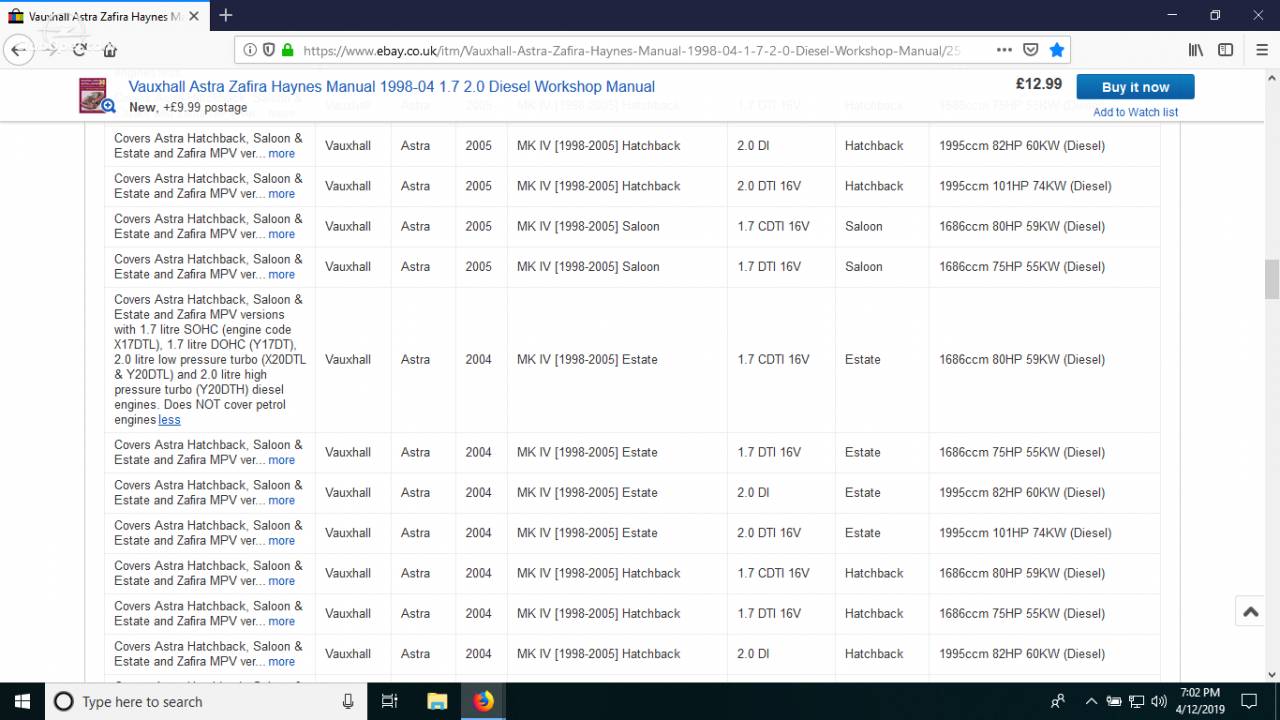
Task: Open File Explorer from taskbar
Action: [x=437, y=701]
